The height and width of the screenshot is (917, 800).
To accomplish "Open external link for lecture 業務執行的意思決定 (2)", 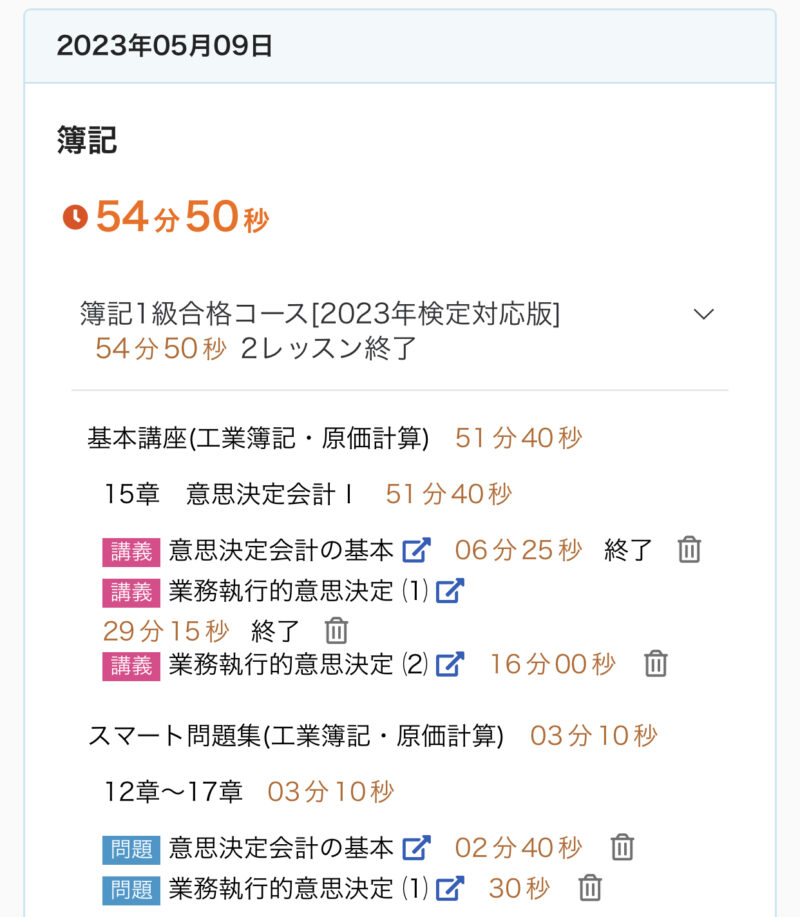I will [450, 663].
